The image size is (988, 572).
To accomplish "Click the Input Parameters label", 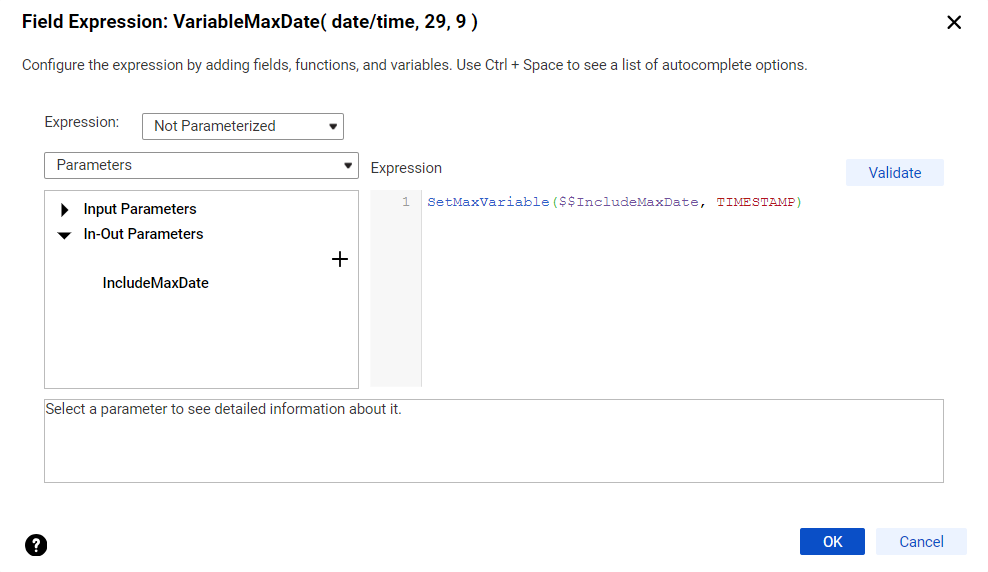I will [140, 209].
